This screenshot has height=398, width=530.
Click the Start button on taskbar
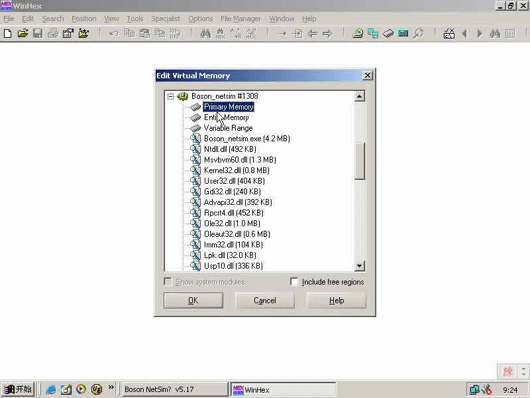point(18,390)
